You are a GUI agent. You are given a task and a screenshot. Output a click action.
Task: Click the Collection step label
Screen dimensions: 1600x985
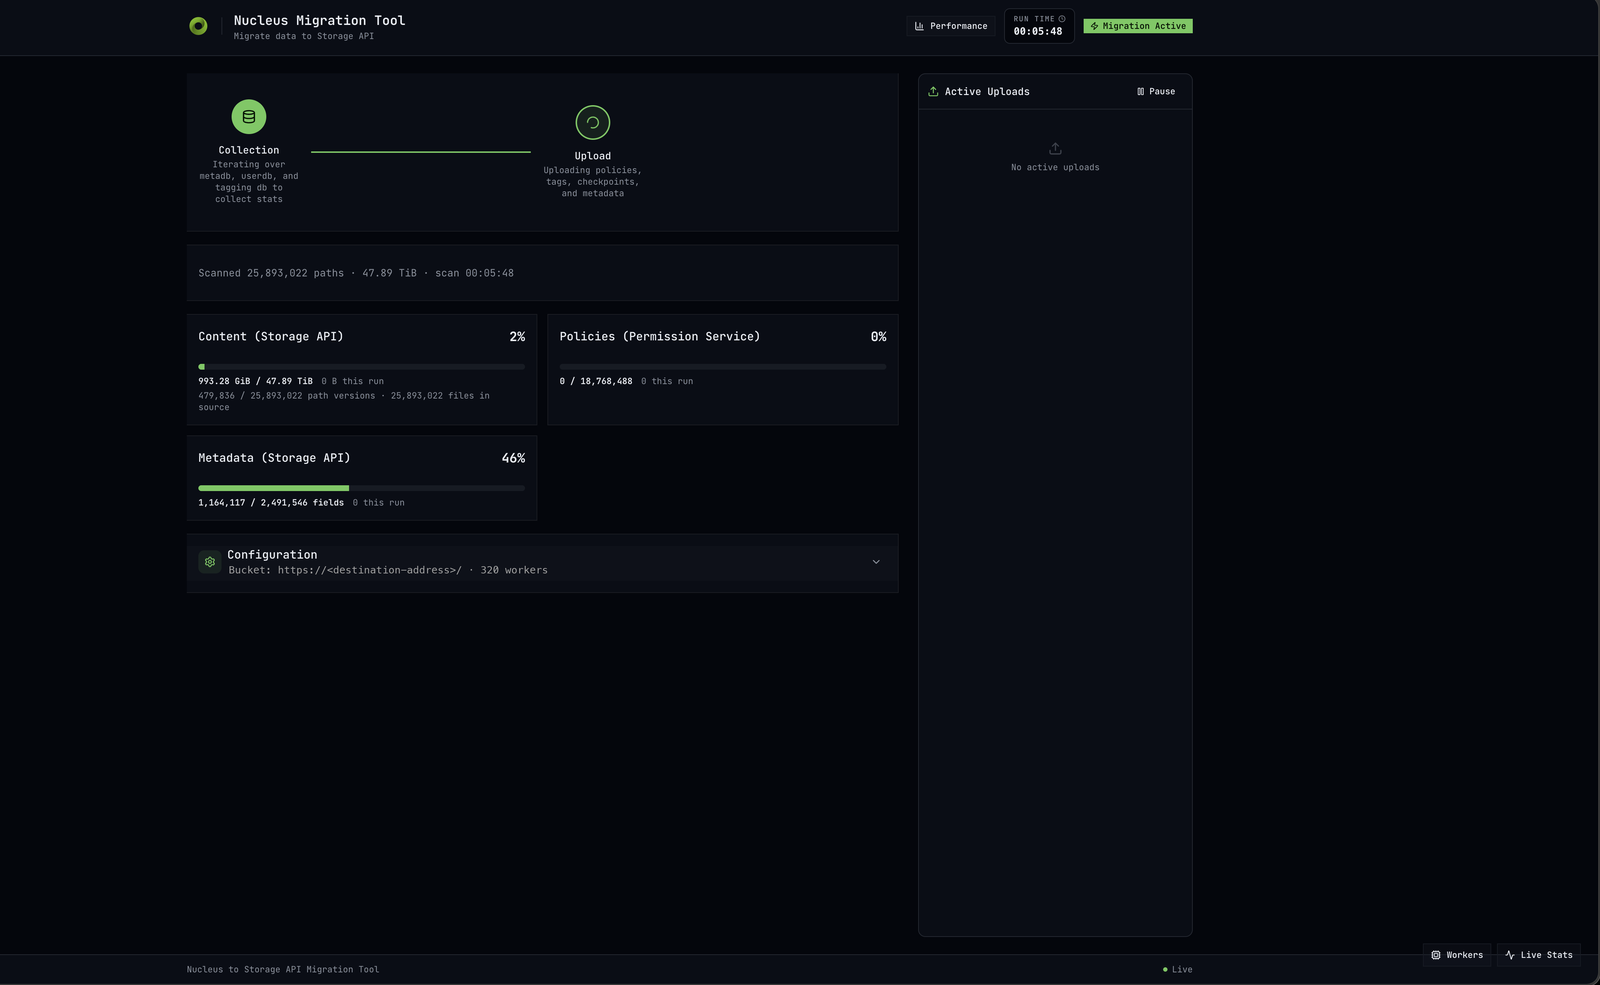point(249,151)
